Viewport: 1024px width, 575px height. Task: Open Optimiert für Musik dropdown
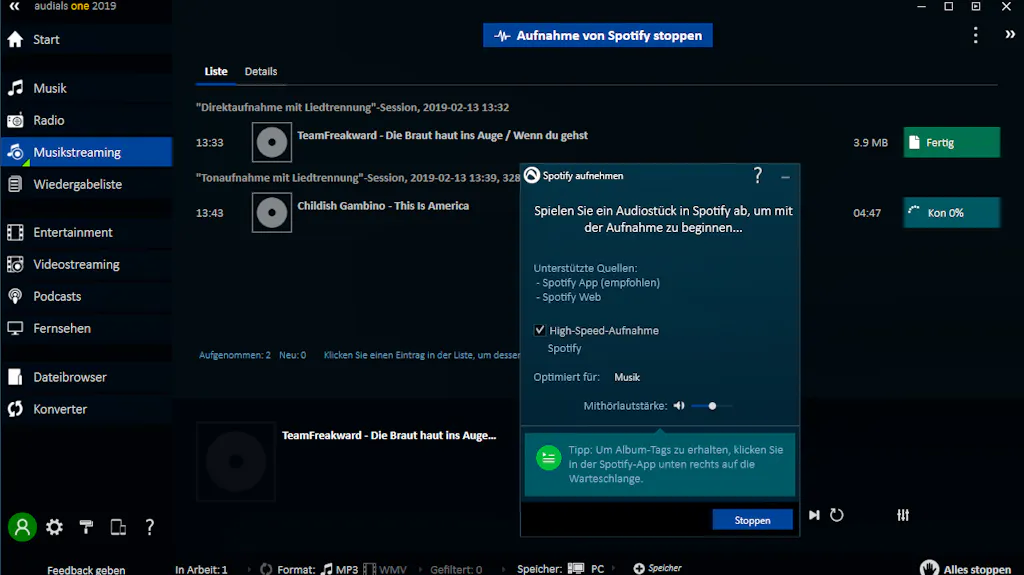(627, 377)
